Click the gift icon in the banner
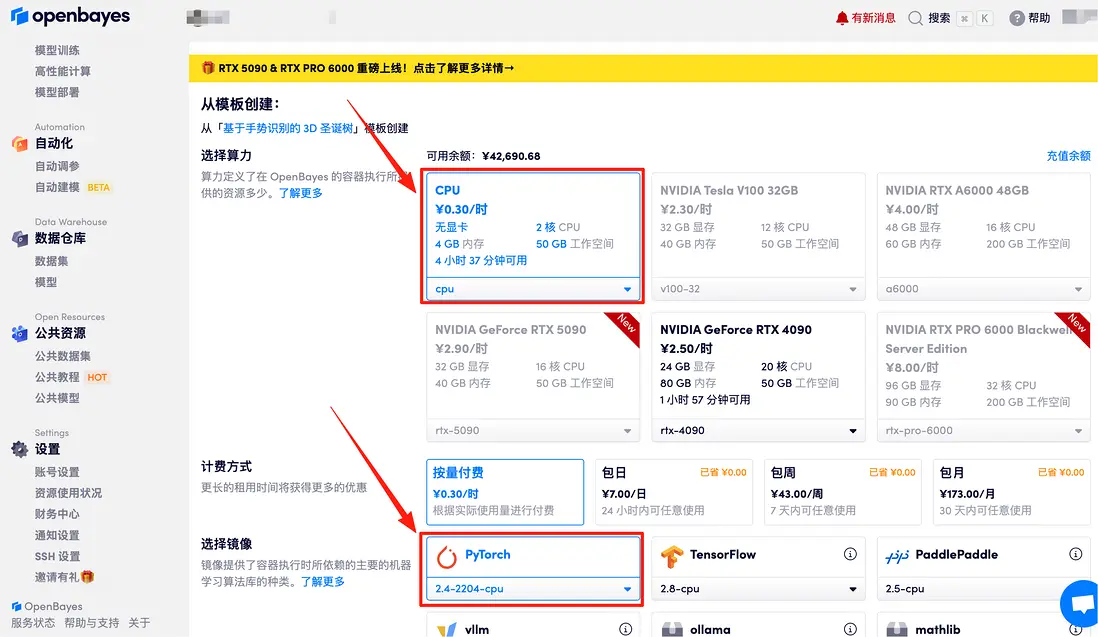This screenshot has width=1098, height=637. 207,68
